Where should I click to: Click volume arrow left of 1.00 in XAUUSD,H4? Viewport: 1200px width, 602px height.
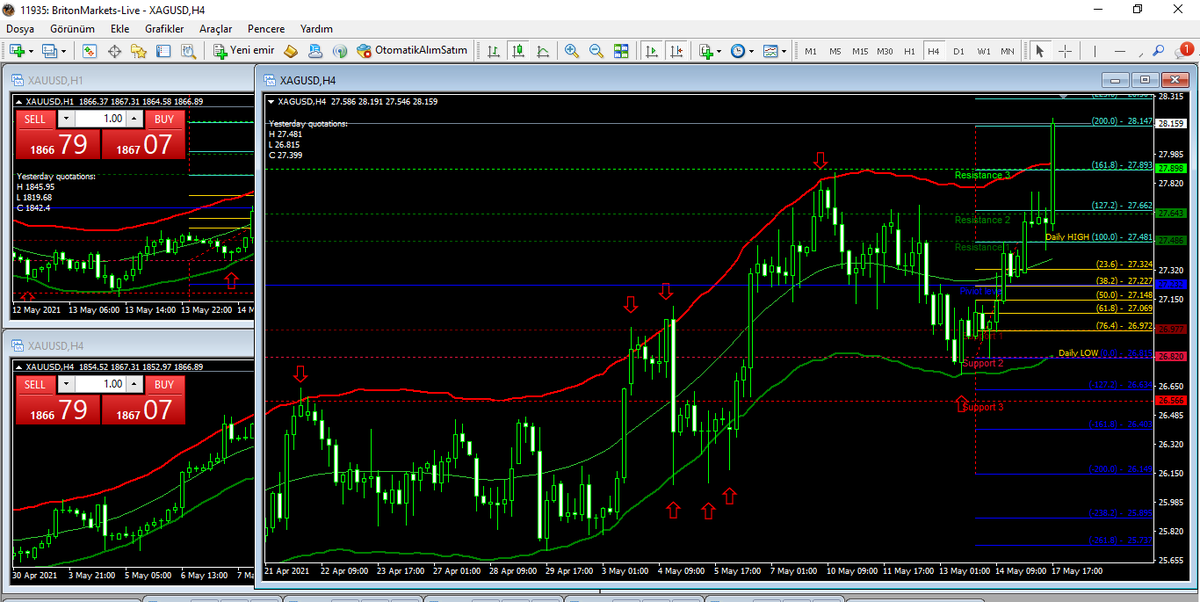[66, 385]
